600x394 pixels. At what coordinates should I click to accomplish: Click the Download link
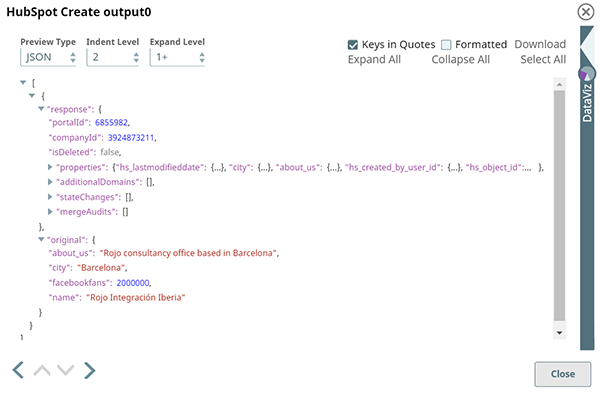coord(540,44)
